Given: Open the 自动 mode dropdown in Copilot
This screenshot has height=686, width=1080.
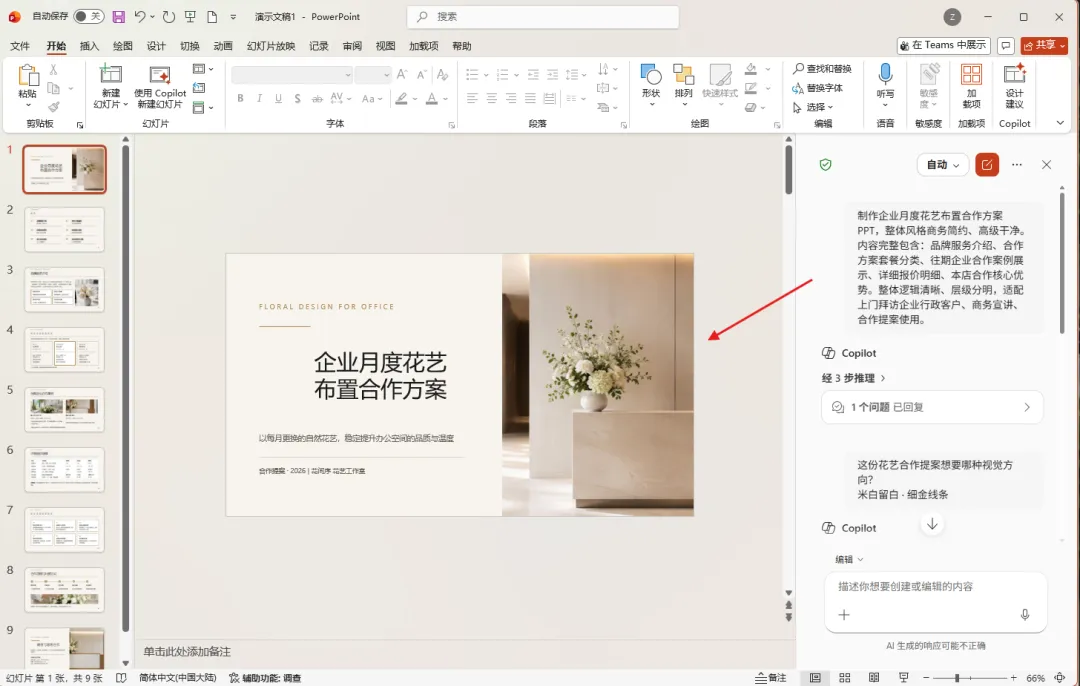Looking at the screenshot, I should coord(942,165).
